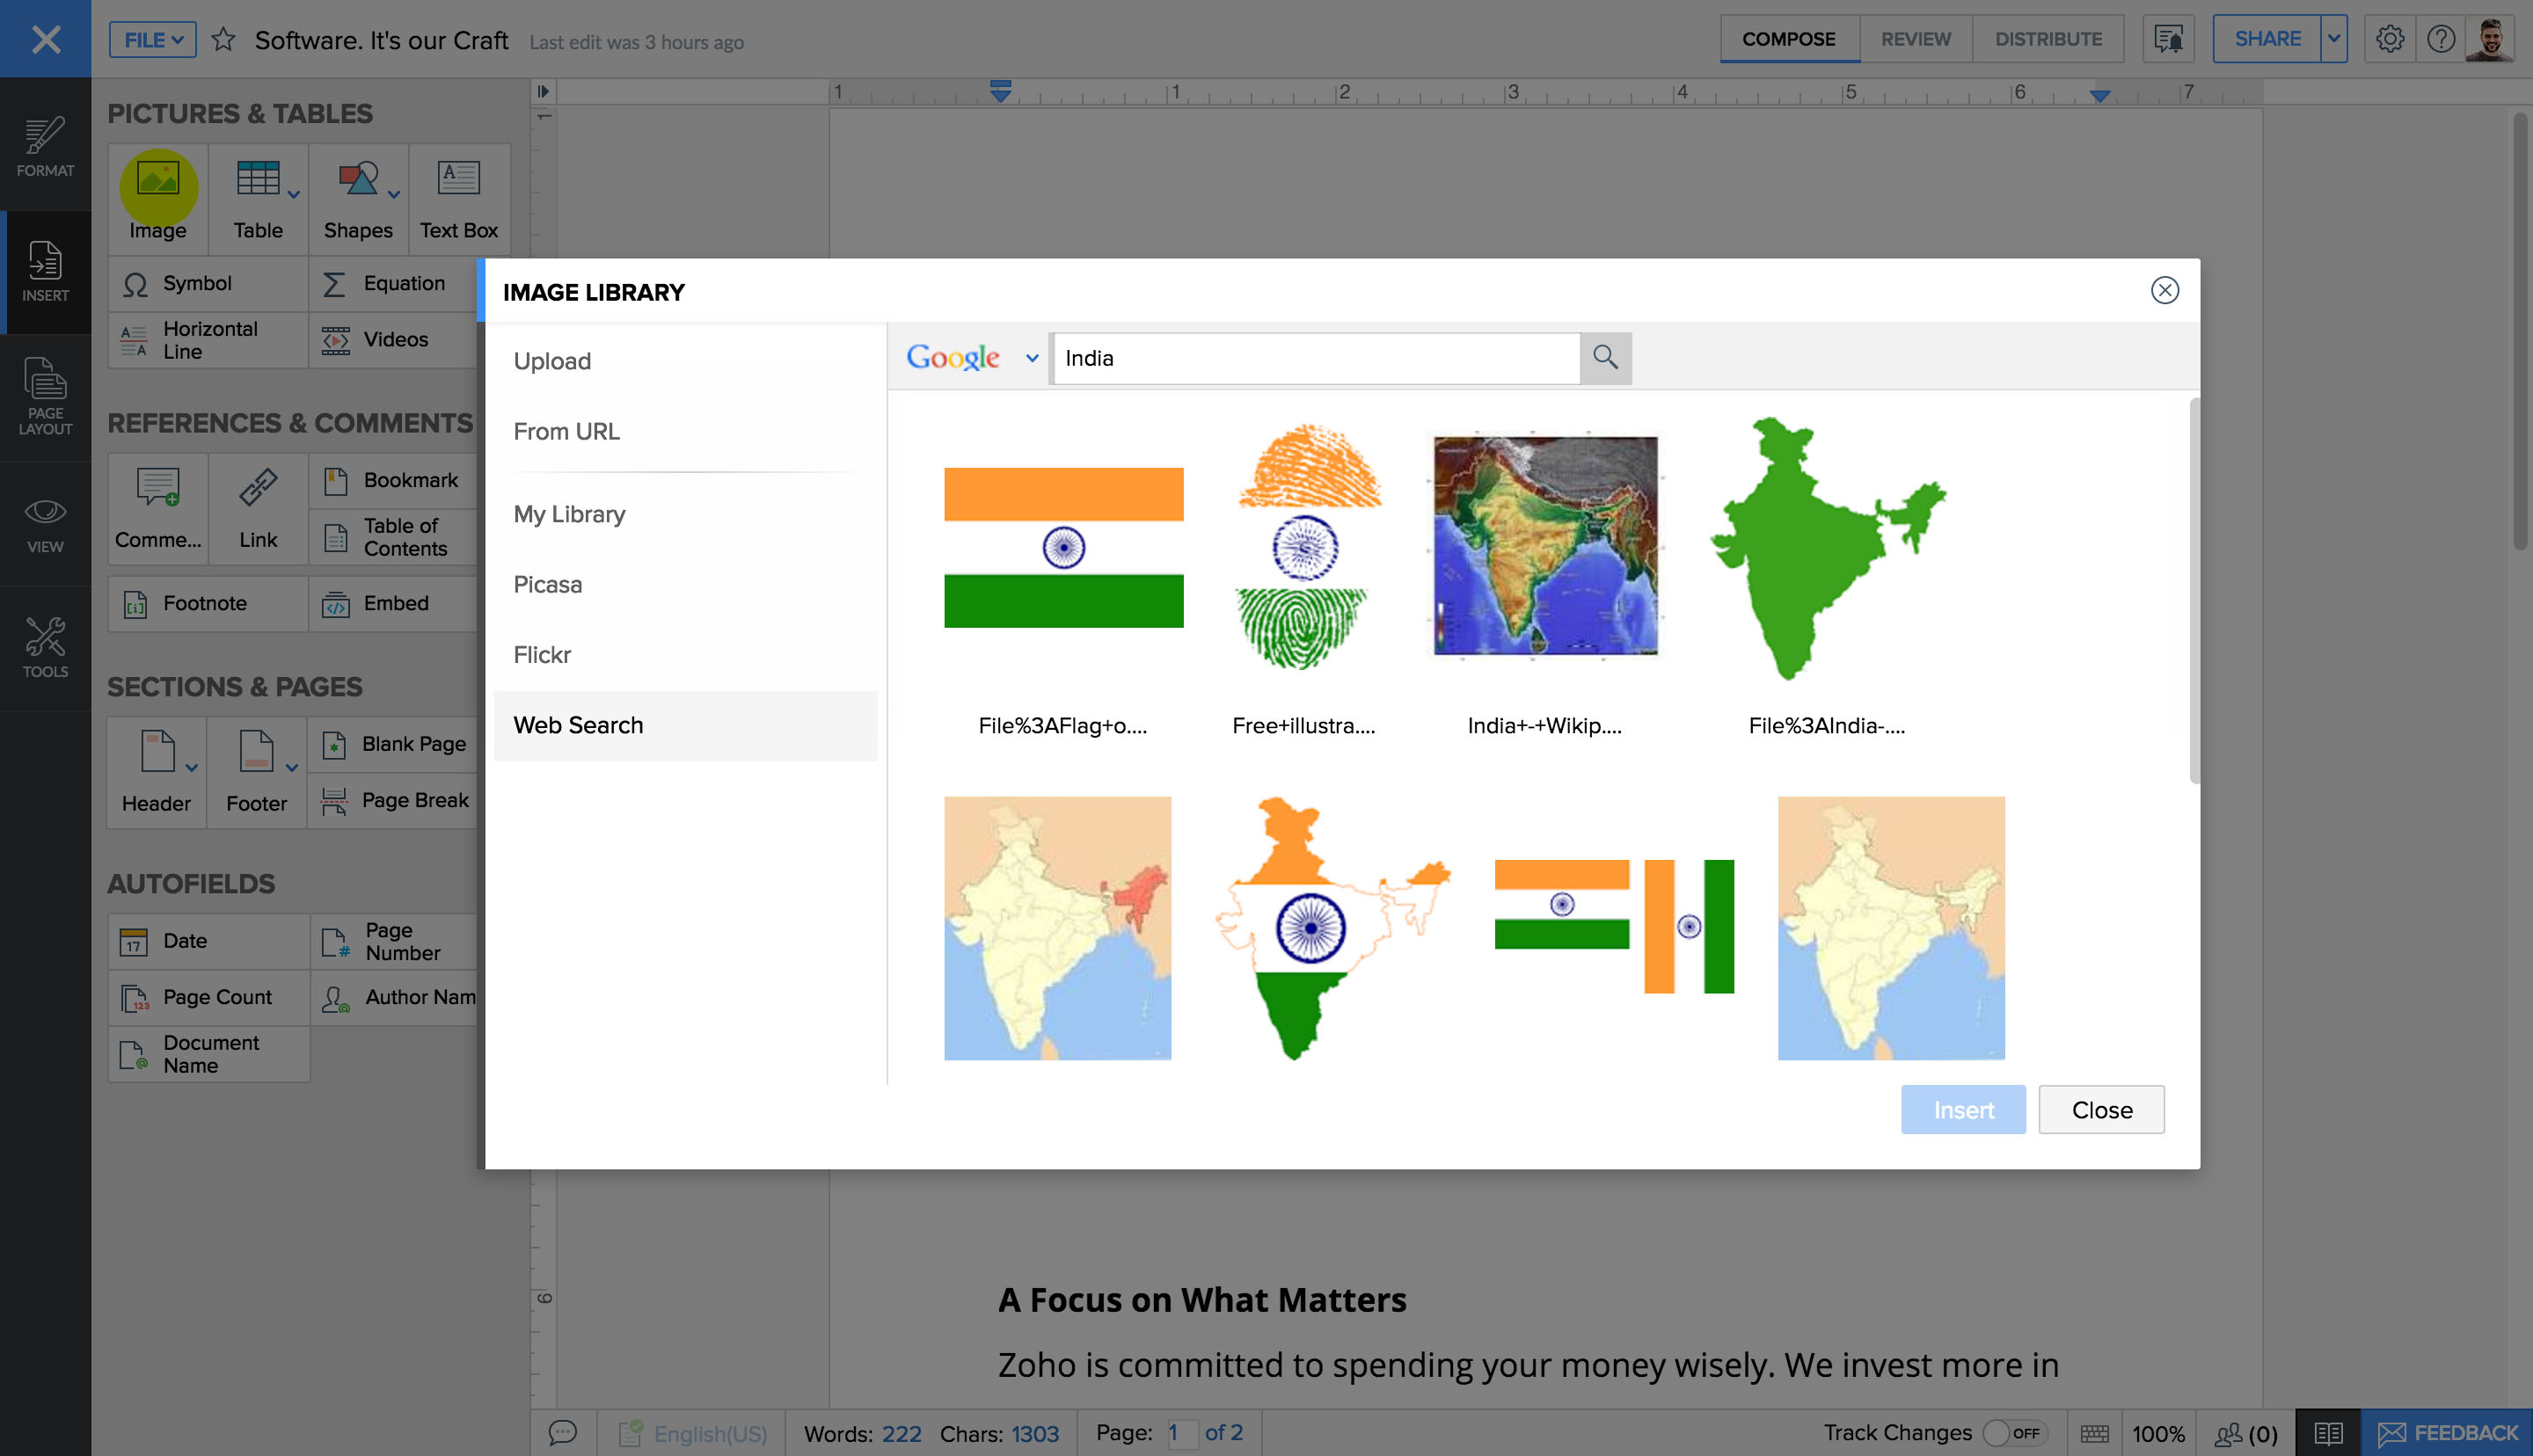Open settings gear icon

pos(2389,39)
